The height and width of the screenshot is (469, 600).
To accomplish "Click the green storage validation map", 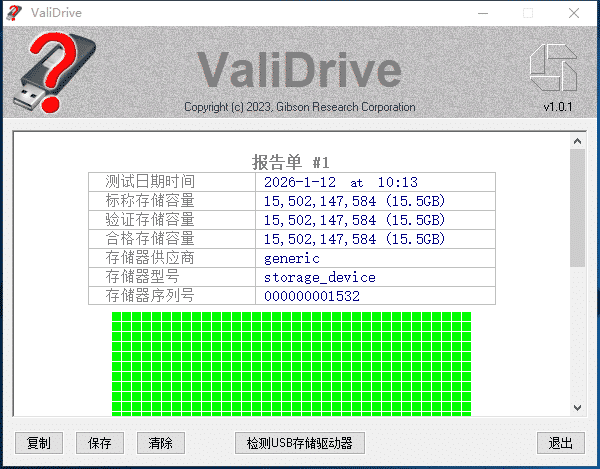I will [x=291, y=362].
